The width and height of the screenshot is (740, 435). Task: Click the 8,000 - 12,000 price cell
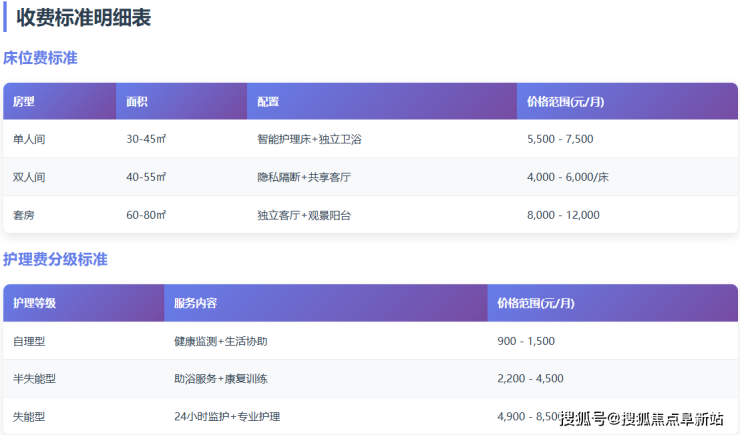click(563, 215)
